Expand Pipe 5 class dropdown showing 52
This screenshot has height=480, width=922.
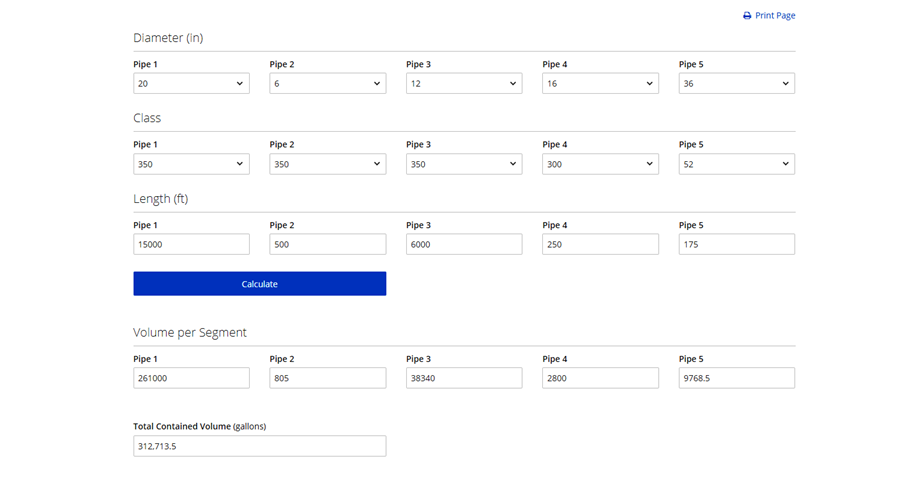(x=736, y=164)
